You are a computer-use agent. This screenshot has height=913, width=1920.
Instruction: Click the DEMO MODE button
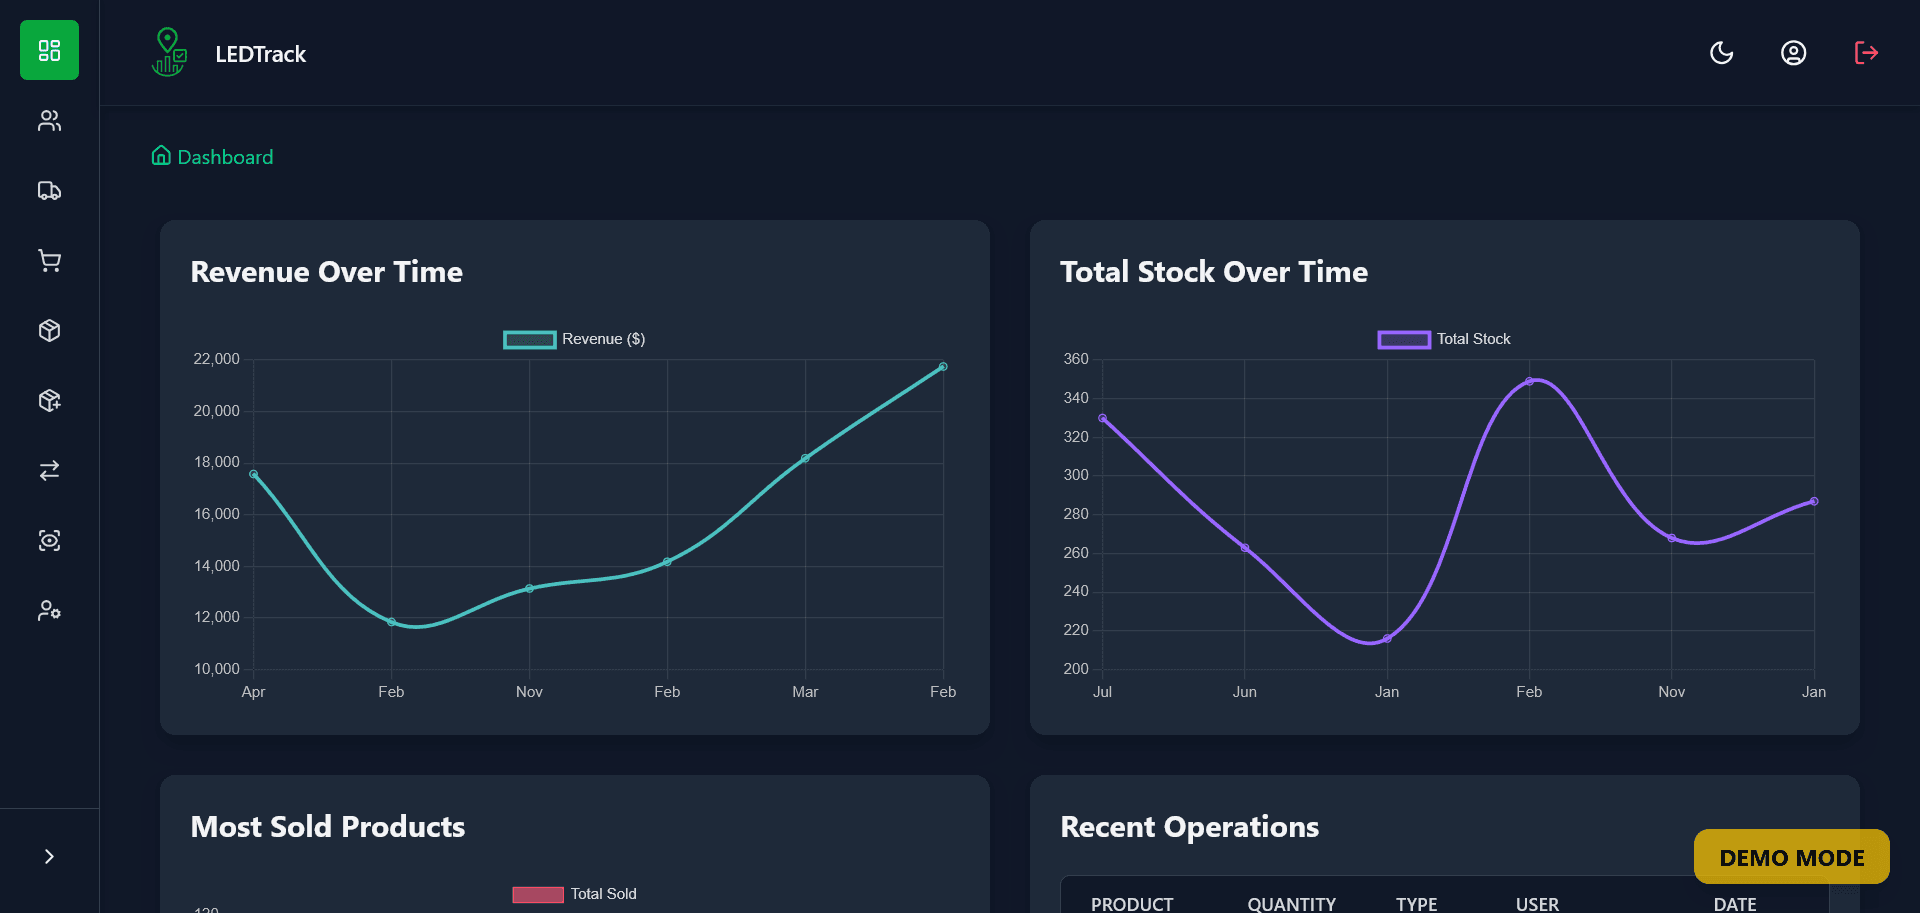point(1791,857)
